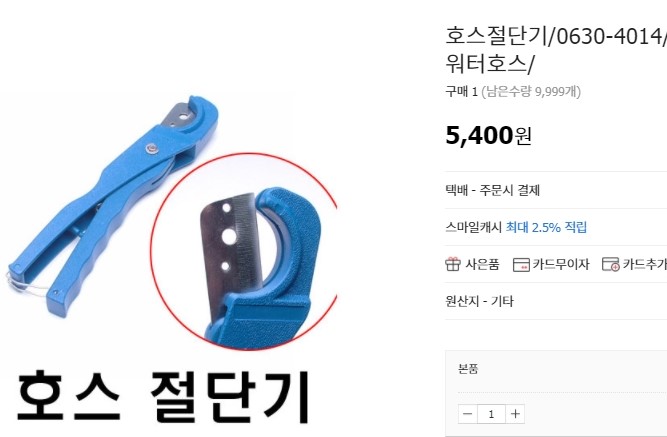The height and width of the screenshot is (437, 667).
Task: Select the 본품 option label
Action: point(468,368)
